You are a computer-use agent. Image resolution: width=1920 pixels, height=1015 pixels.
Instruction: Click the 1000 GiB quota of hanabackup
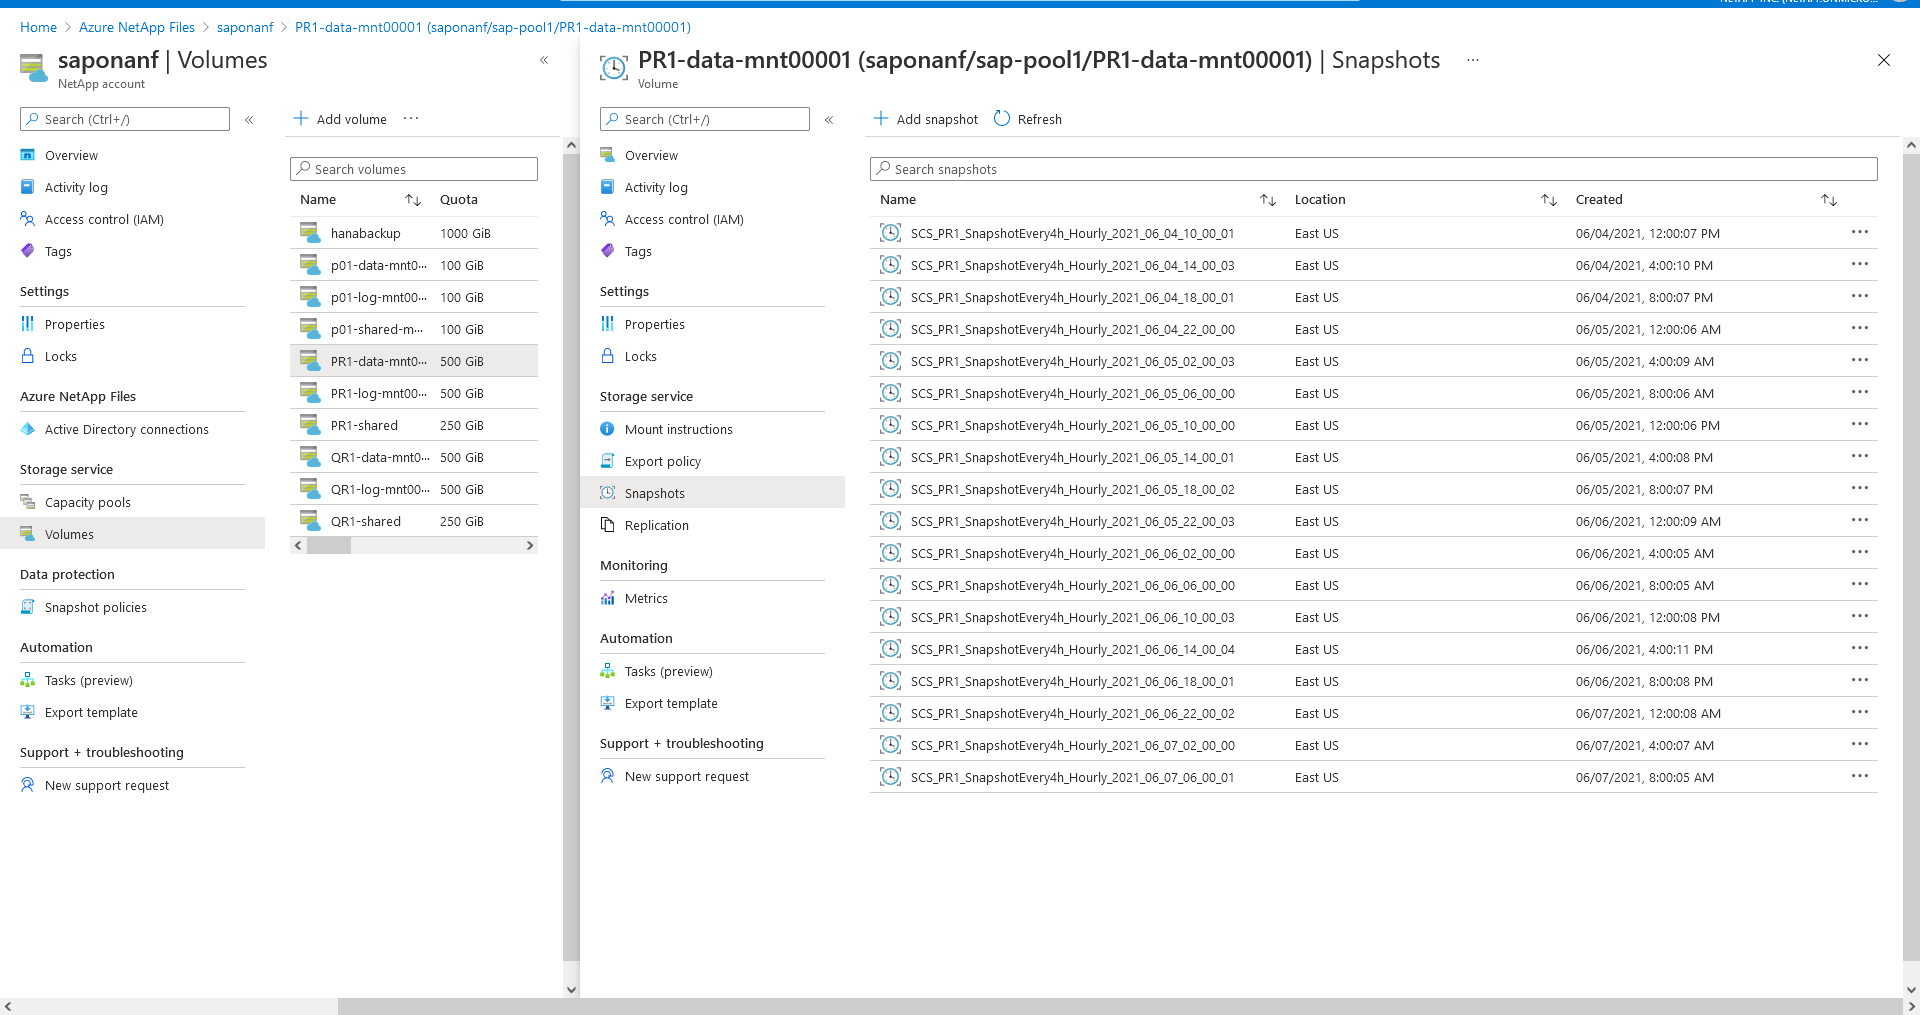pos(465,233)
